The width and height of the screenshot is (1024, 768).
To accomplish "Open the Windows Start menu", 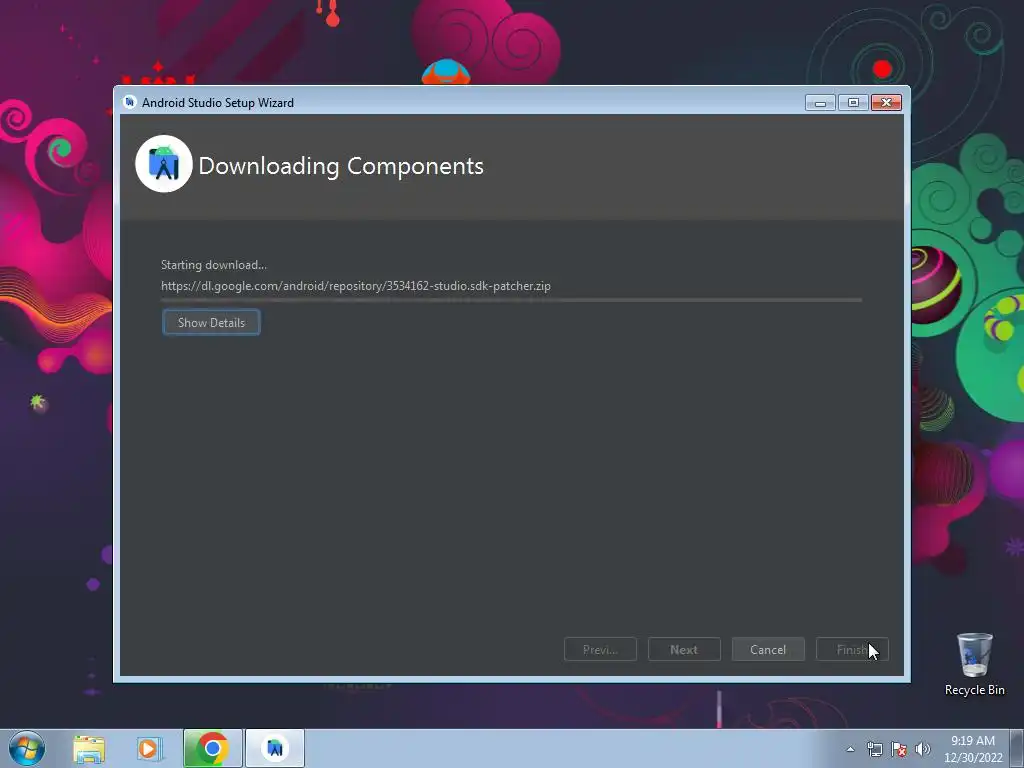I will pyautogui.click(x=27, y=748).
